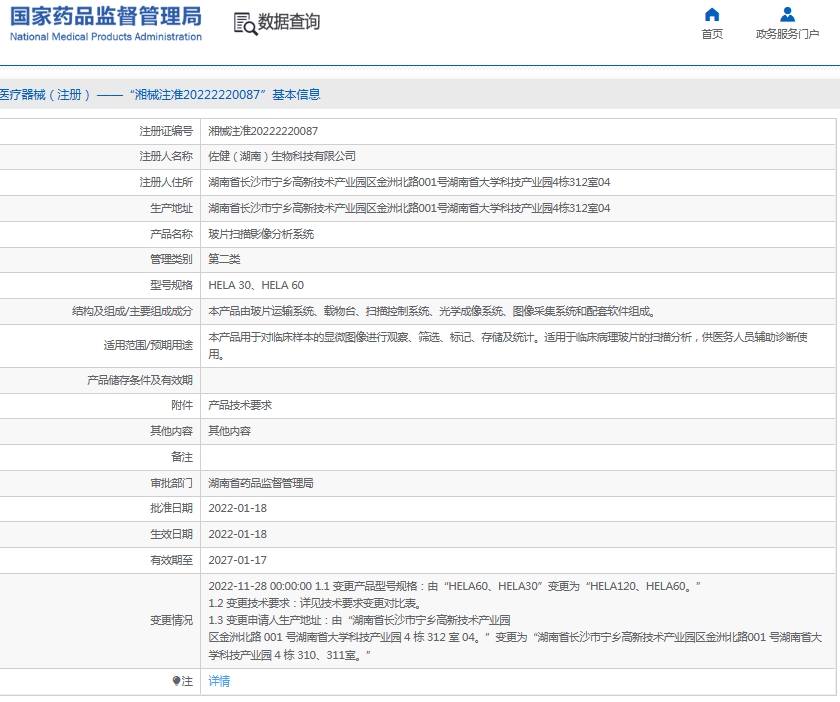Click the 注册证编号 label
Image resolution: width=840 pixels, height=702 pixels.
pos(166,131)
